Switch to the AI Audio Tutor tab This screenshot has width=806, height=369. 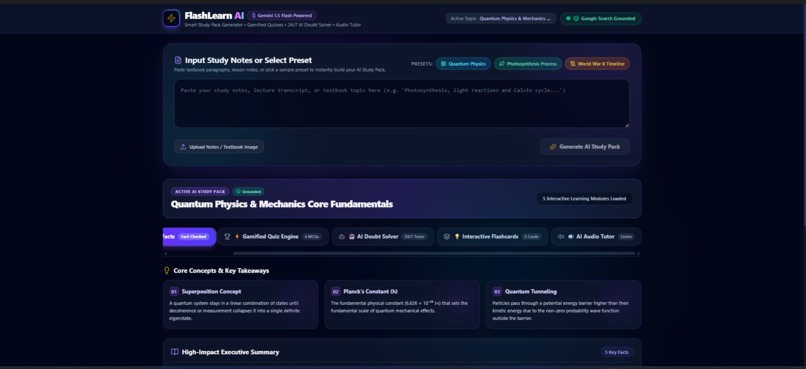pyautogui.click(x=596, y=236)
